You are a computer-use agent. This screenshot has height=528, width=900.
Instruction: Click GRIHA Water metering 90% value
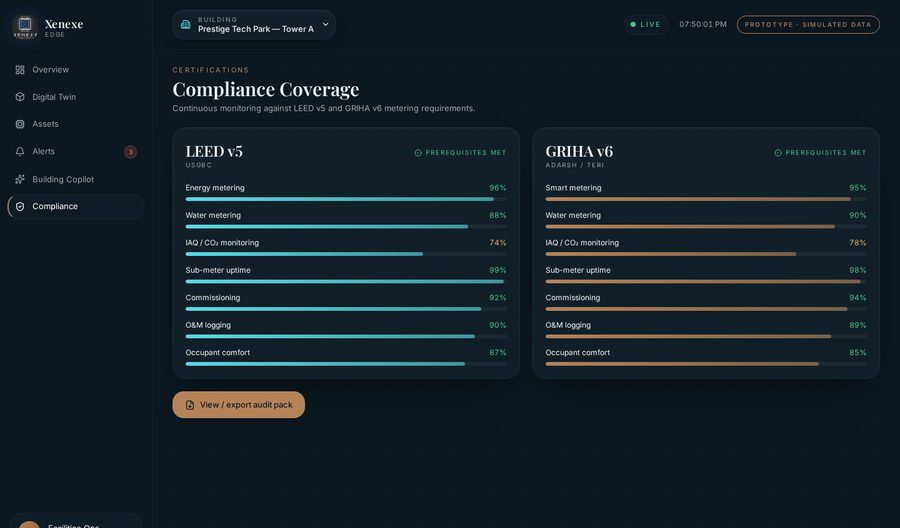858,215
